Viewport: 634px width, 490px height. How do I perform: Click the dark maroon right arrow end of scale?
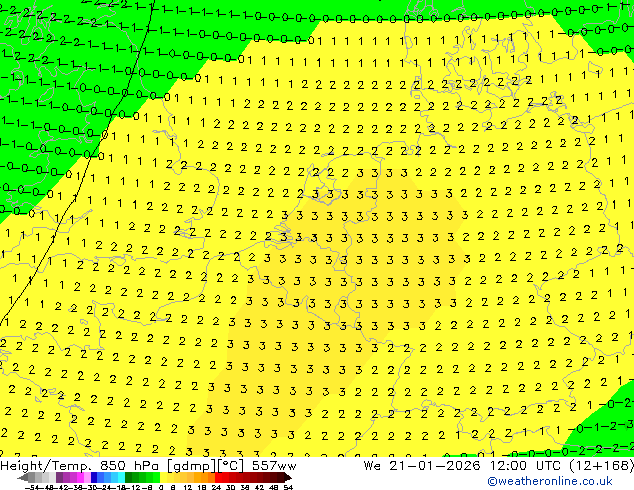click(x=288, y=477)
